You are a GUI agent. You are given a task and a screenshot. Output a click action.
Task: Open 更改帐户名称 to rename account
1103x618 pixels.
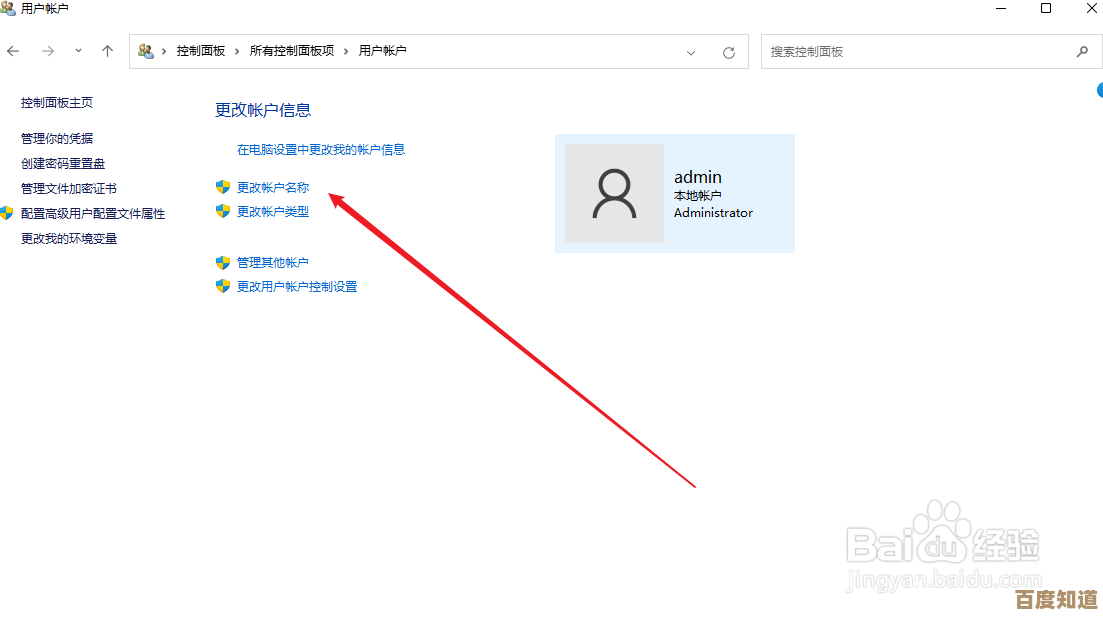click(272, 186)
